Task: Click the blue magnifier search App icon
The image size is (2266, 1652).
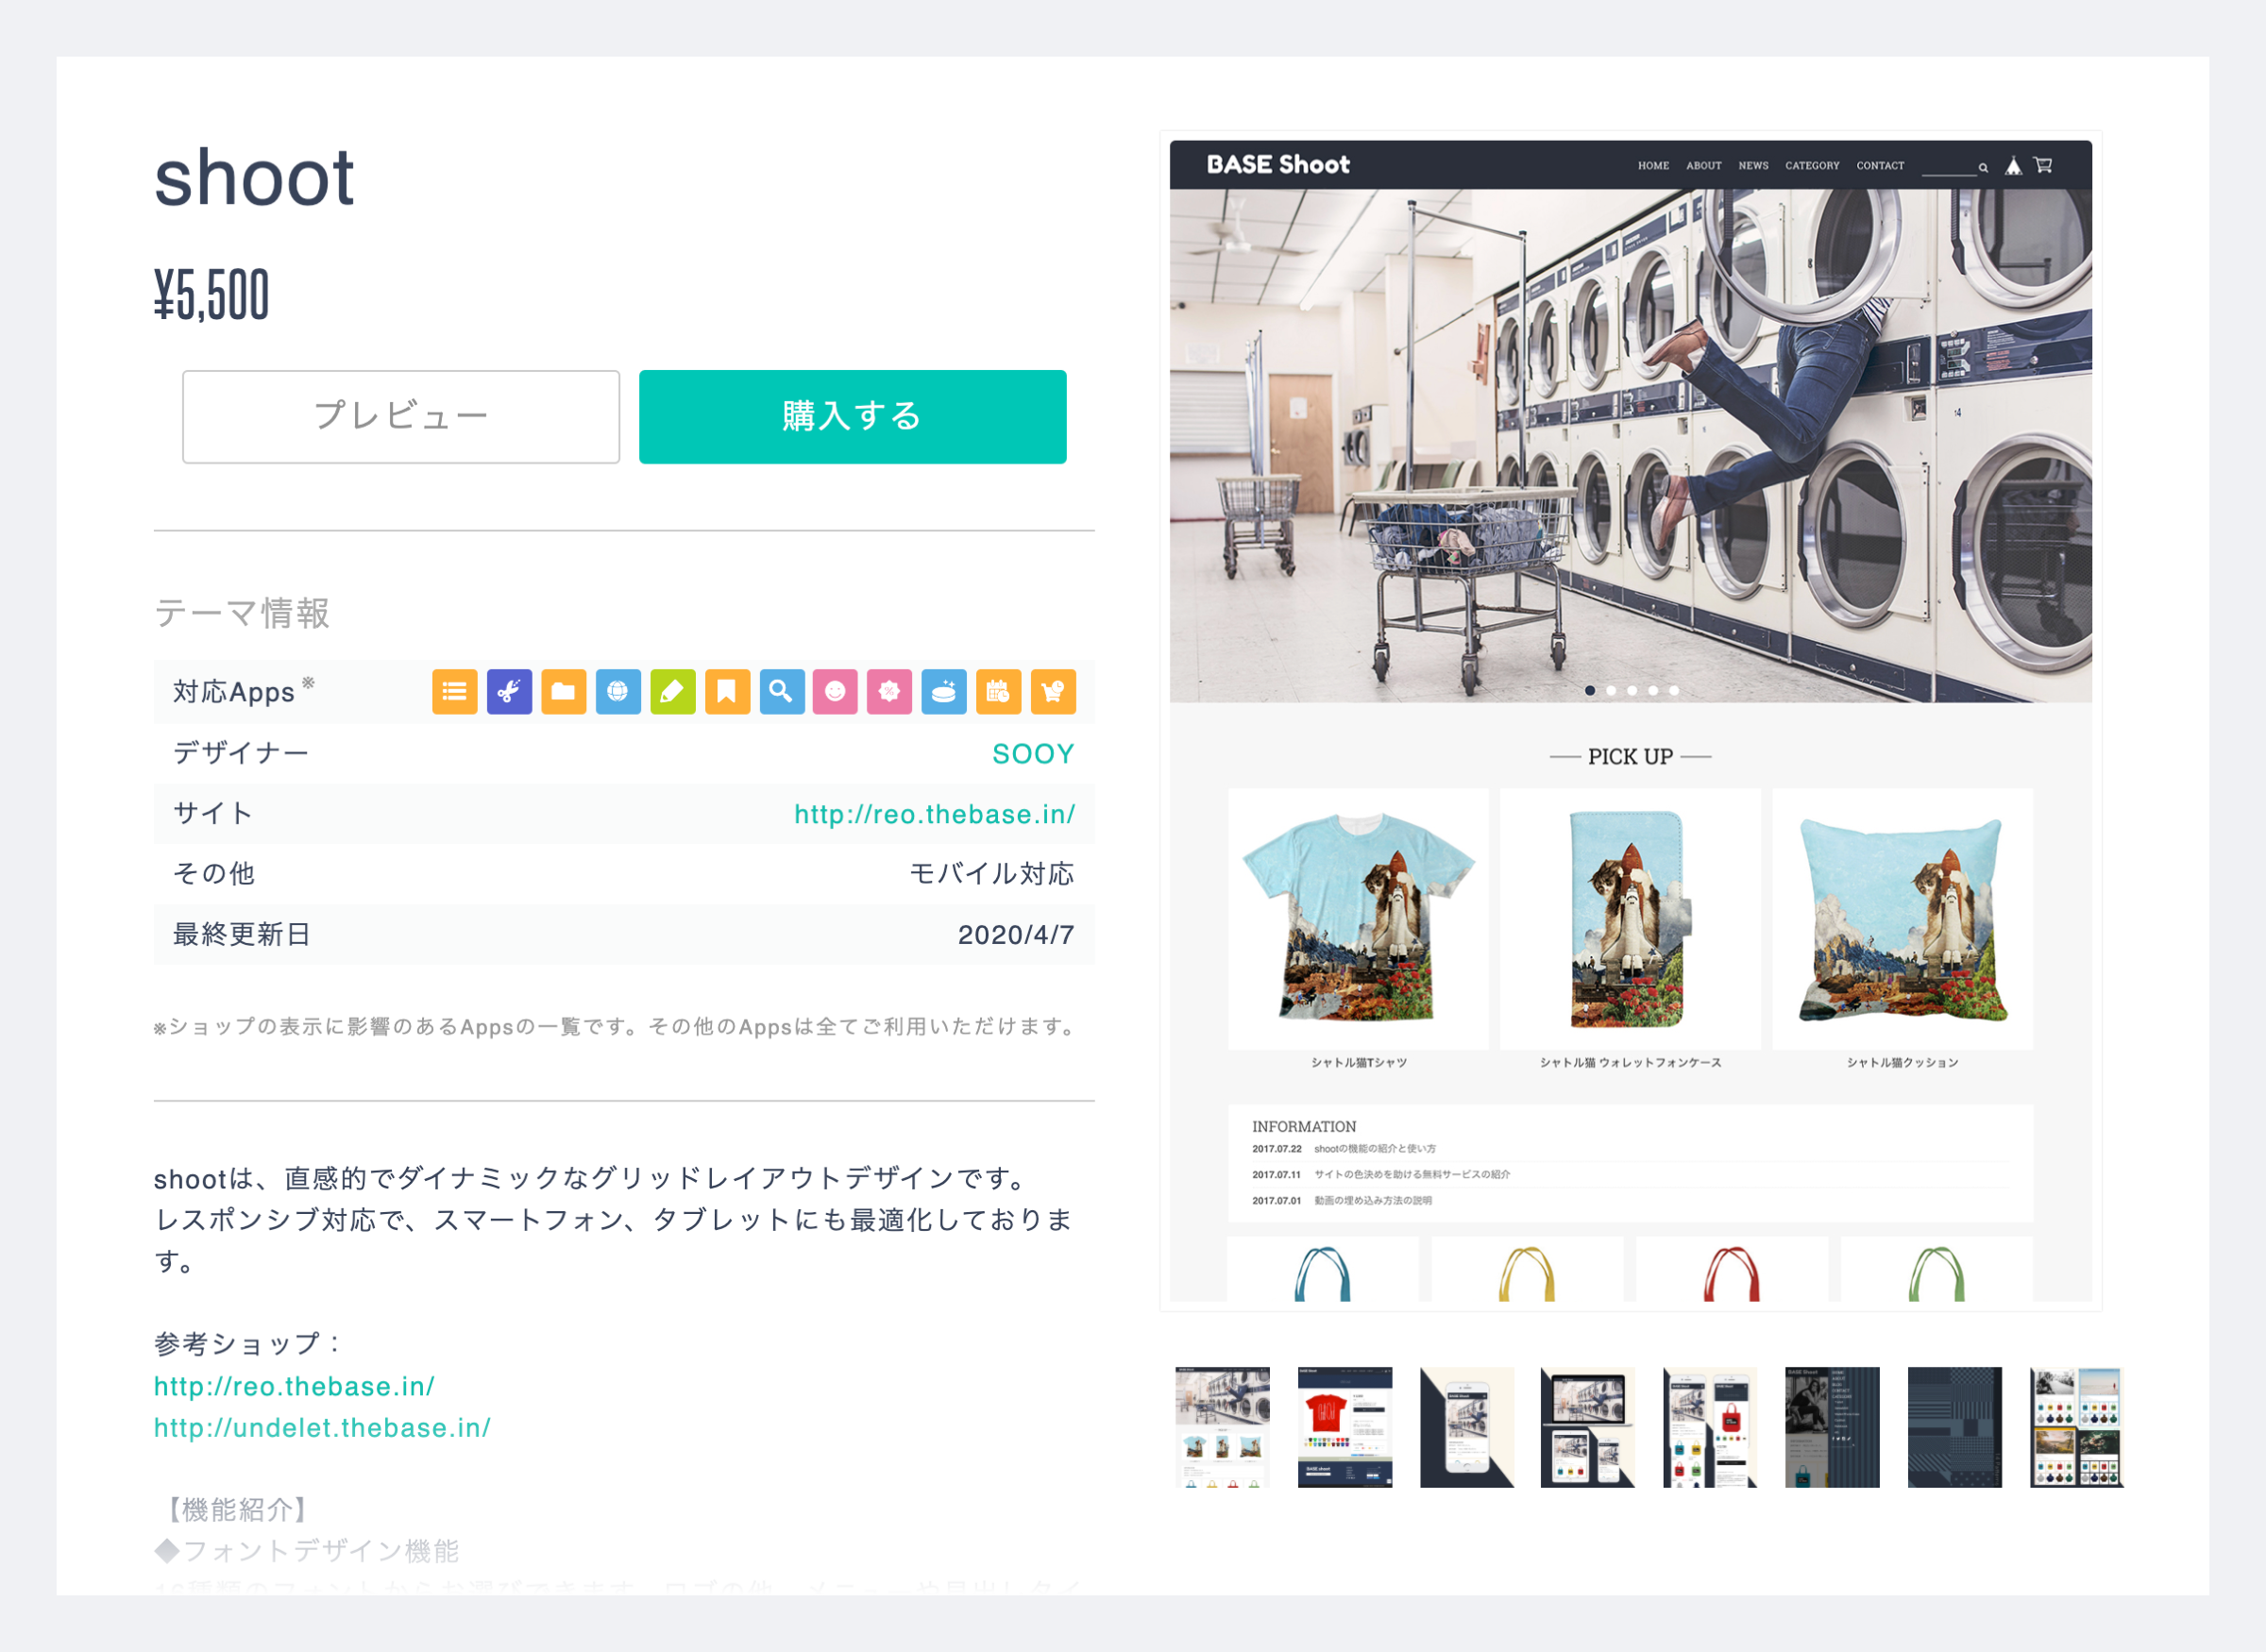Action: (781, 691)
